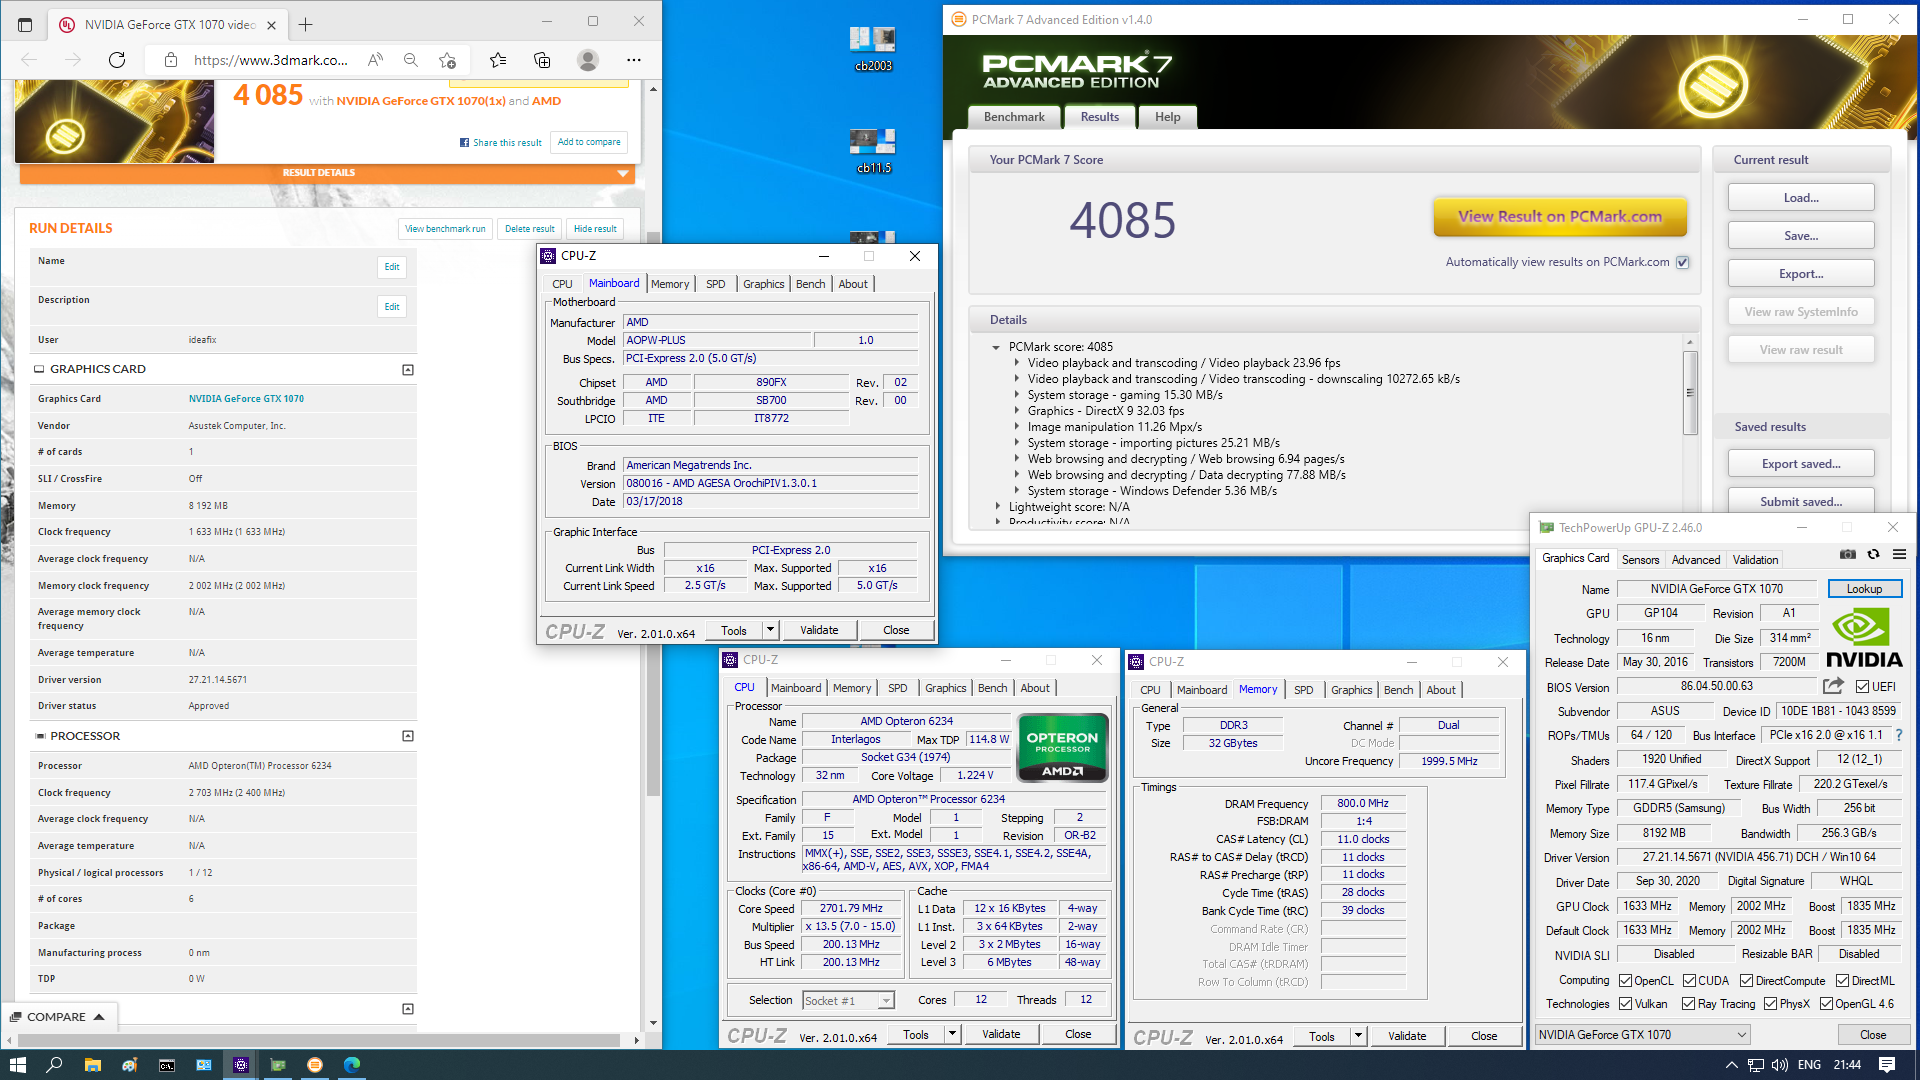
Task: Open the Socket #1 selection dropdown in CPU-Z
Action: click(848, 1001)
